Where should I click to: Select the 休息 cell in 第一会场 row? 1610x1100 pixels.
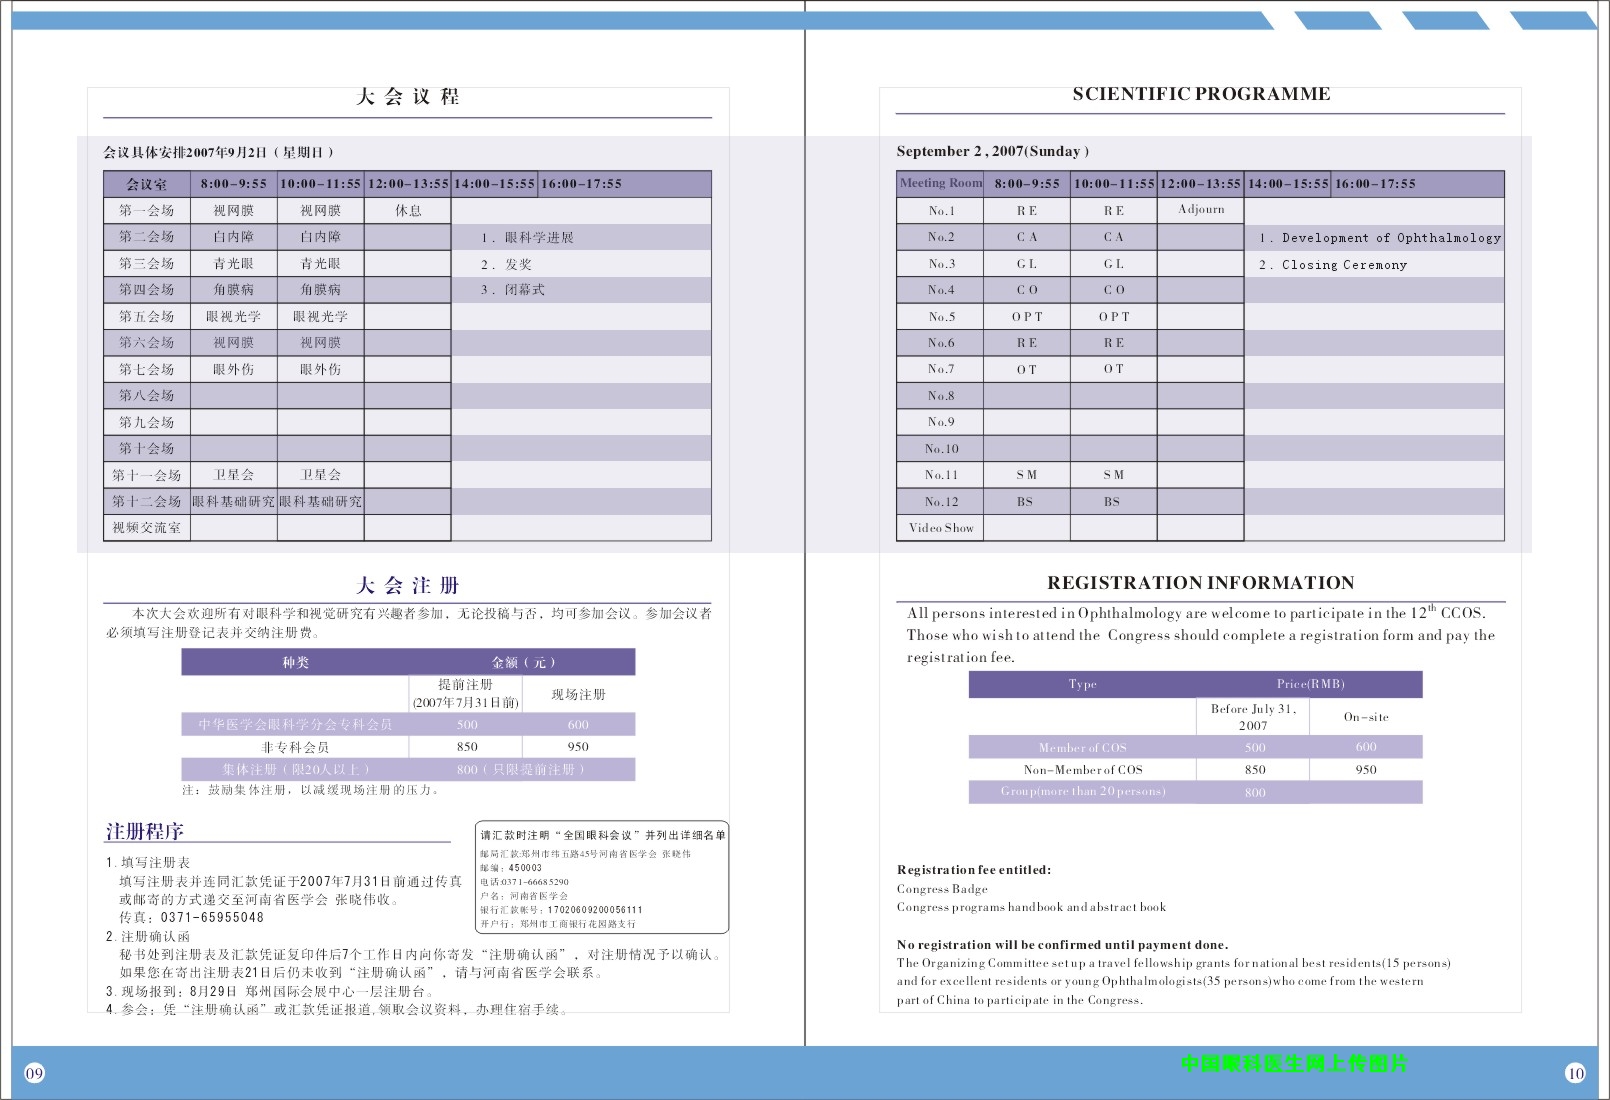(x=408, y=211)
